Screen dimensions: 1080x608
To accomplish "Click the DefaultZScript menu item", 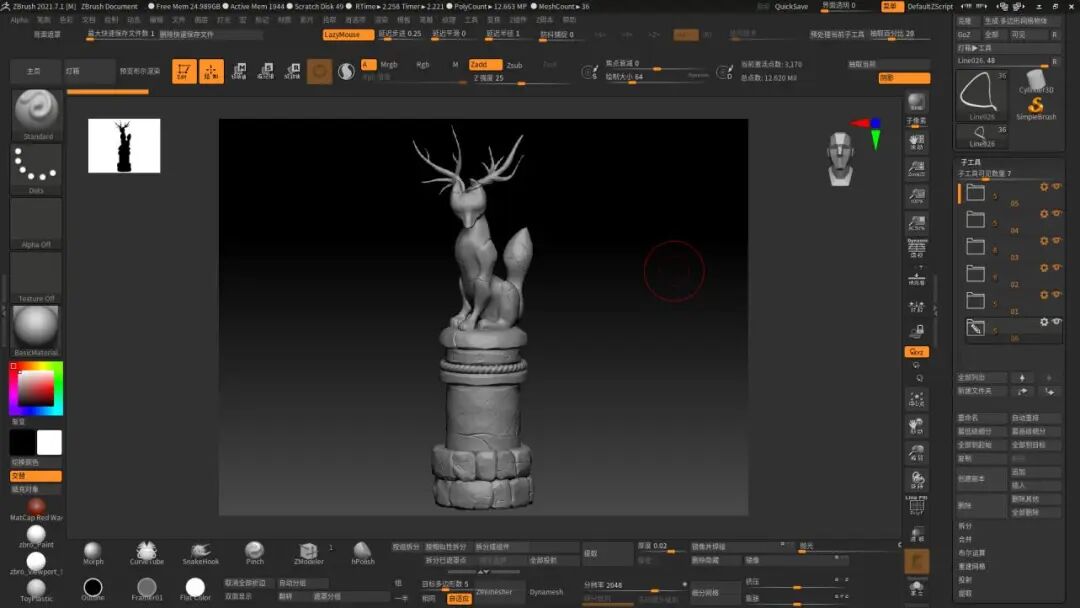I will (x=930, y=6).
